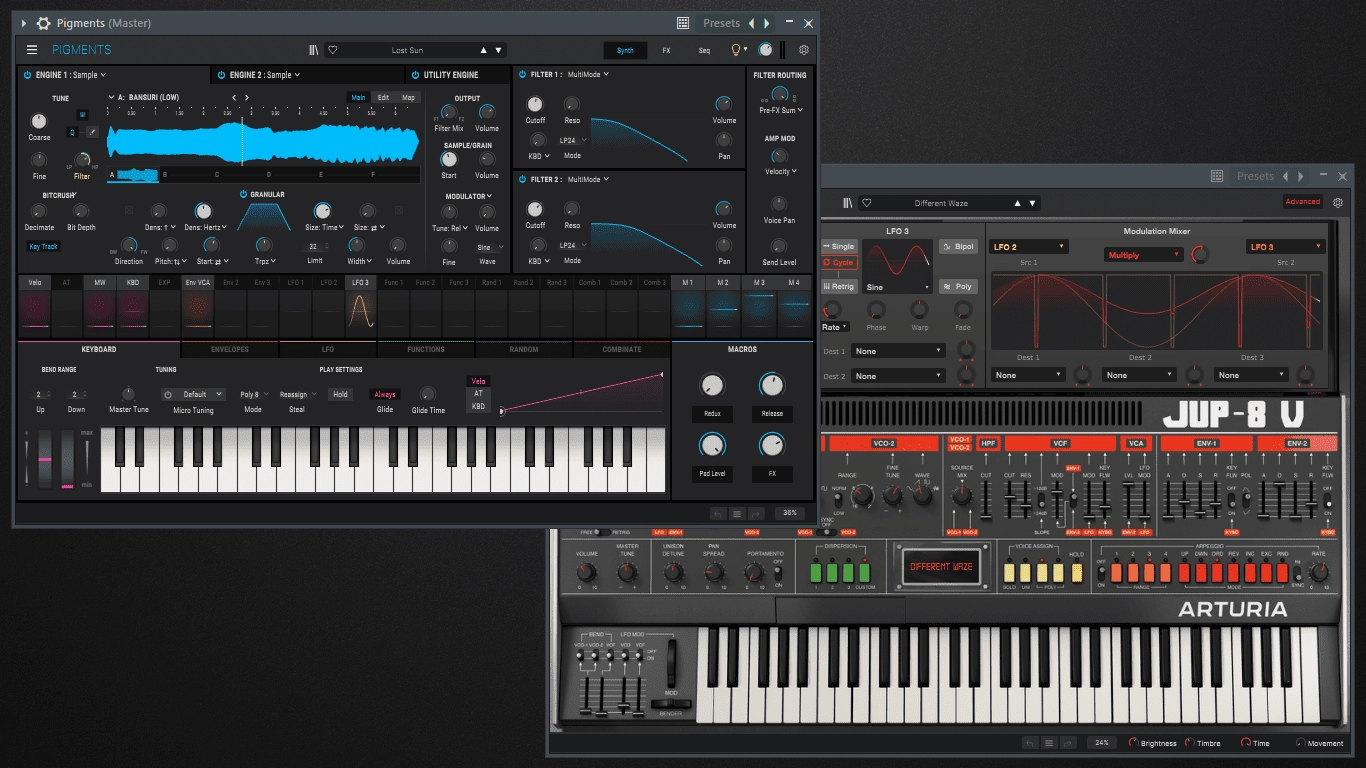Open the Multiply dropdown in Modulation Mixer
The width and height of the screenshot is (1366, 768).
click(1143, 255)
